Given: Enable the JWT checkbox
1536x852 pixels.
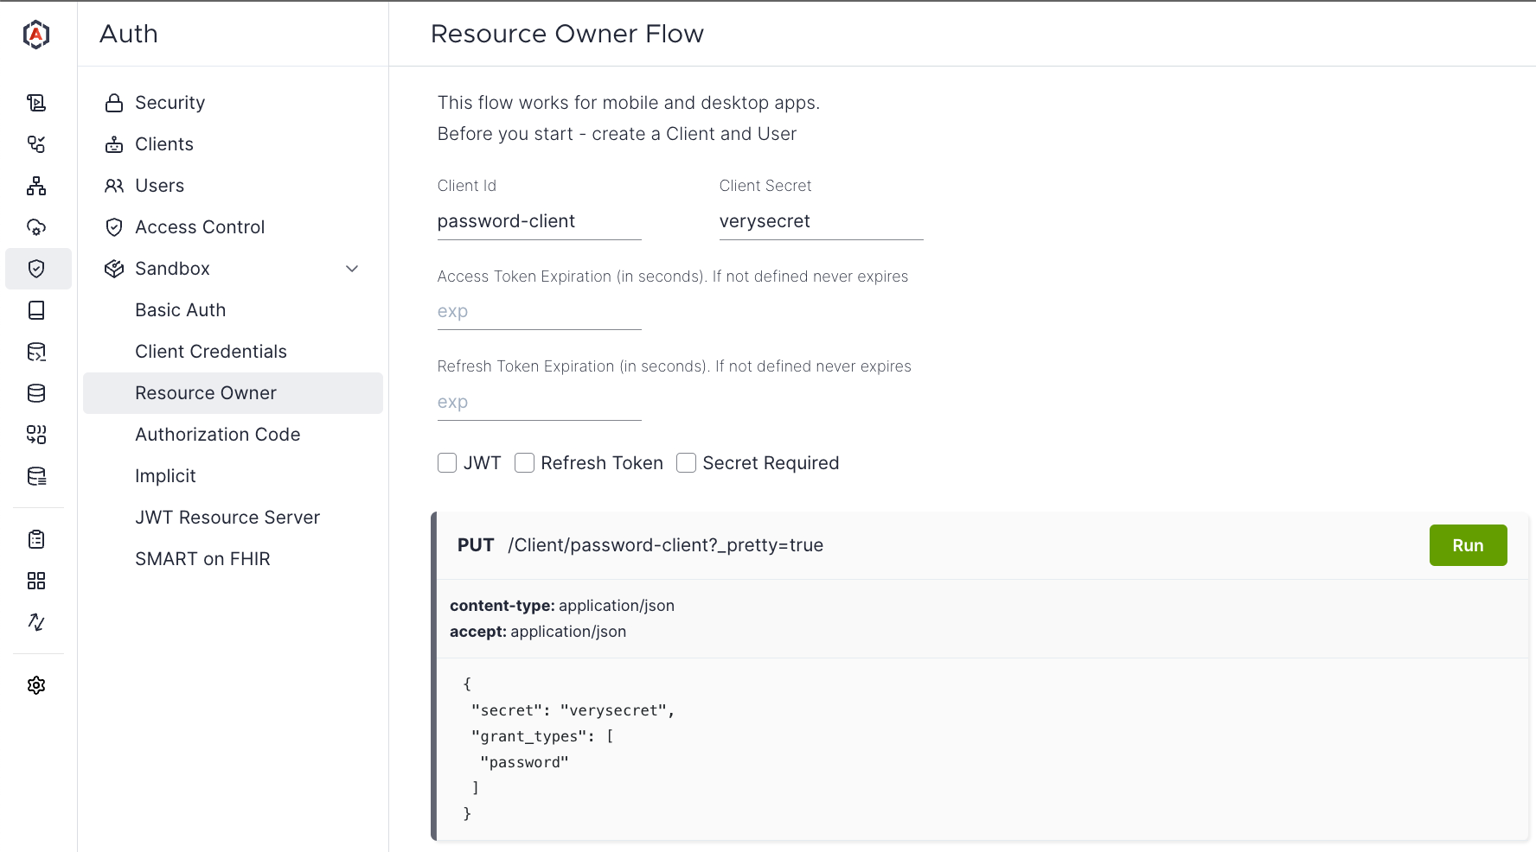Looking at the screenshot, I should [447, 463].
